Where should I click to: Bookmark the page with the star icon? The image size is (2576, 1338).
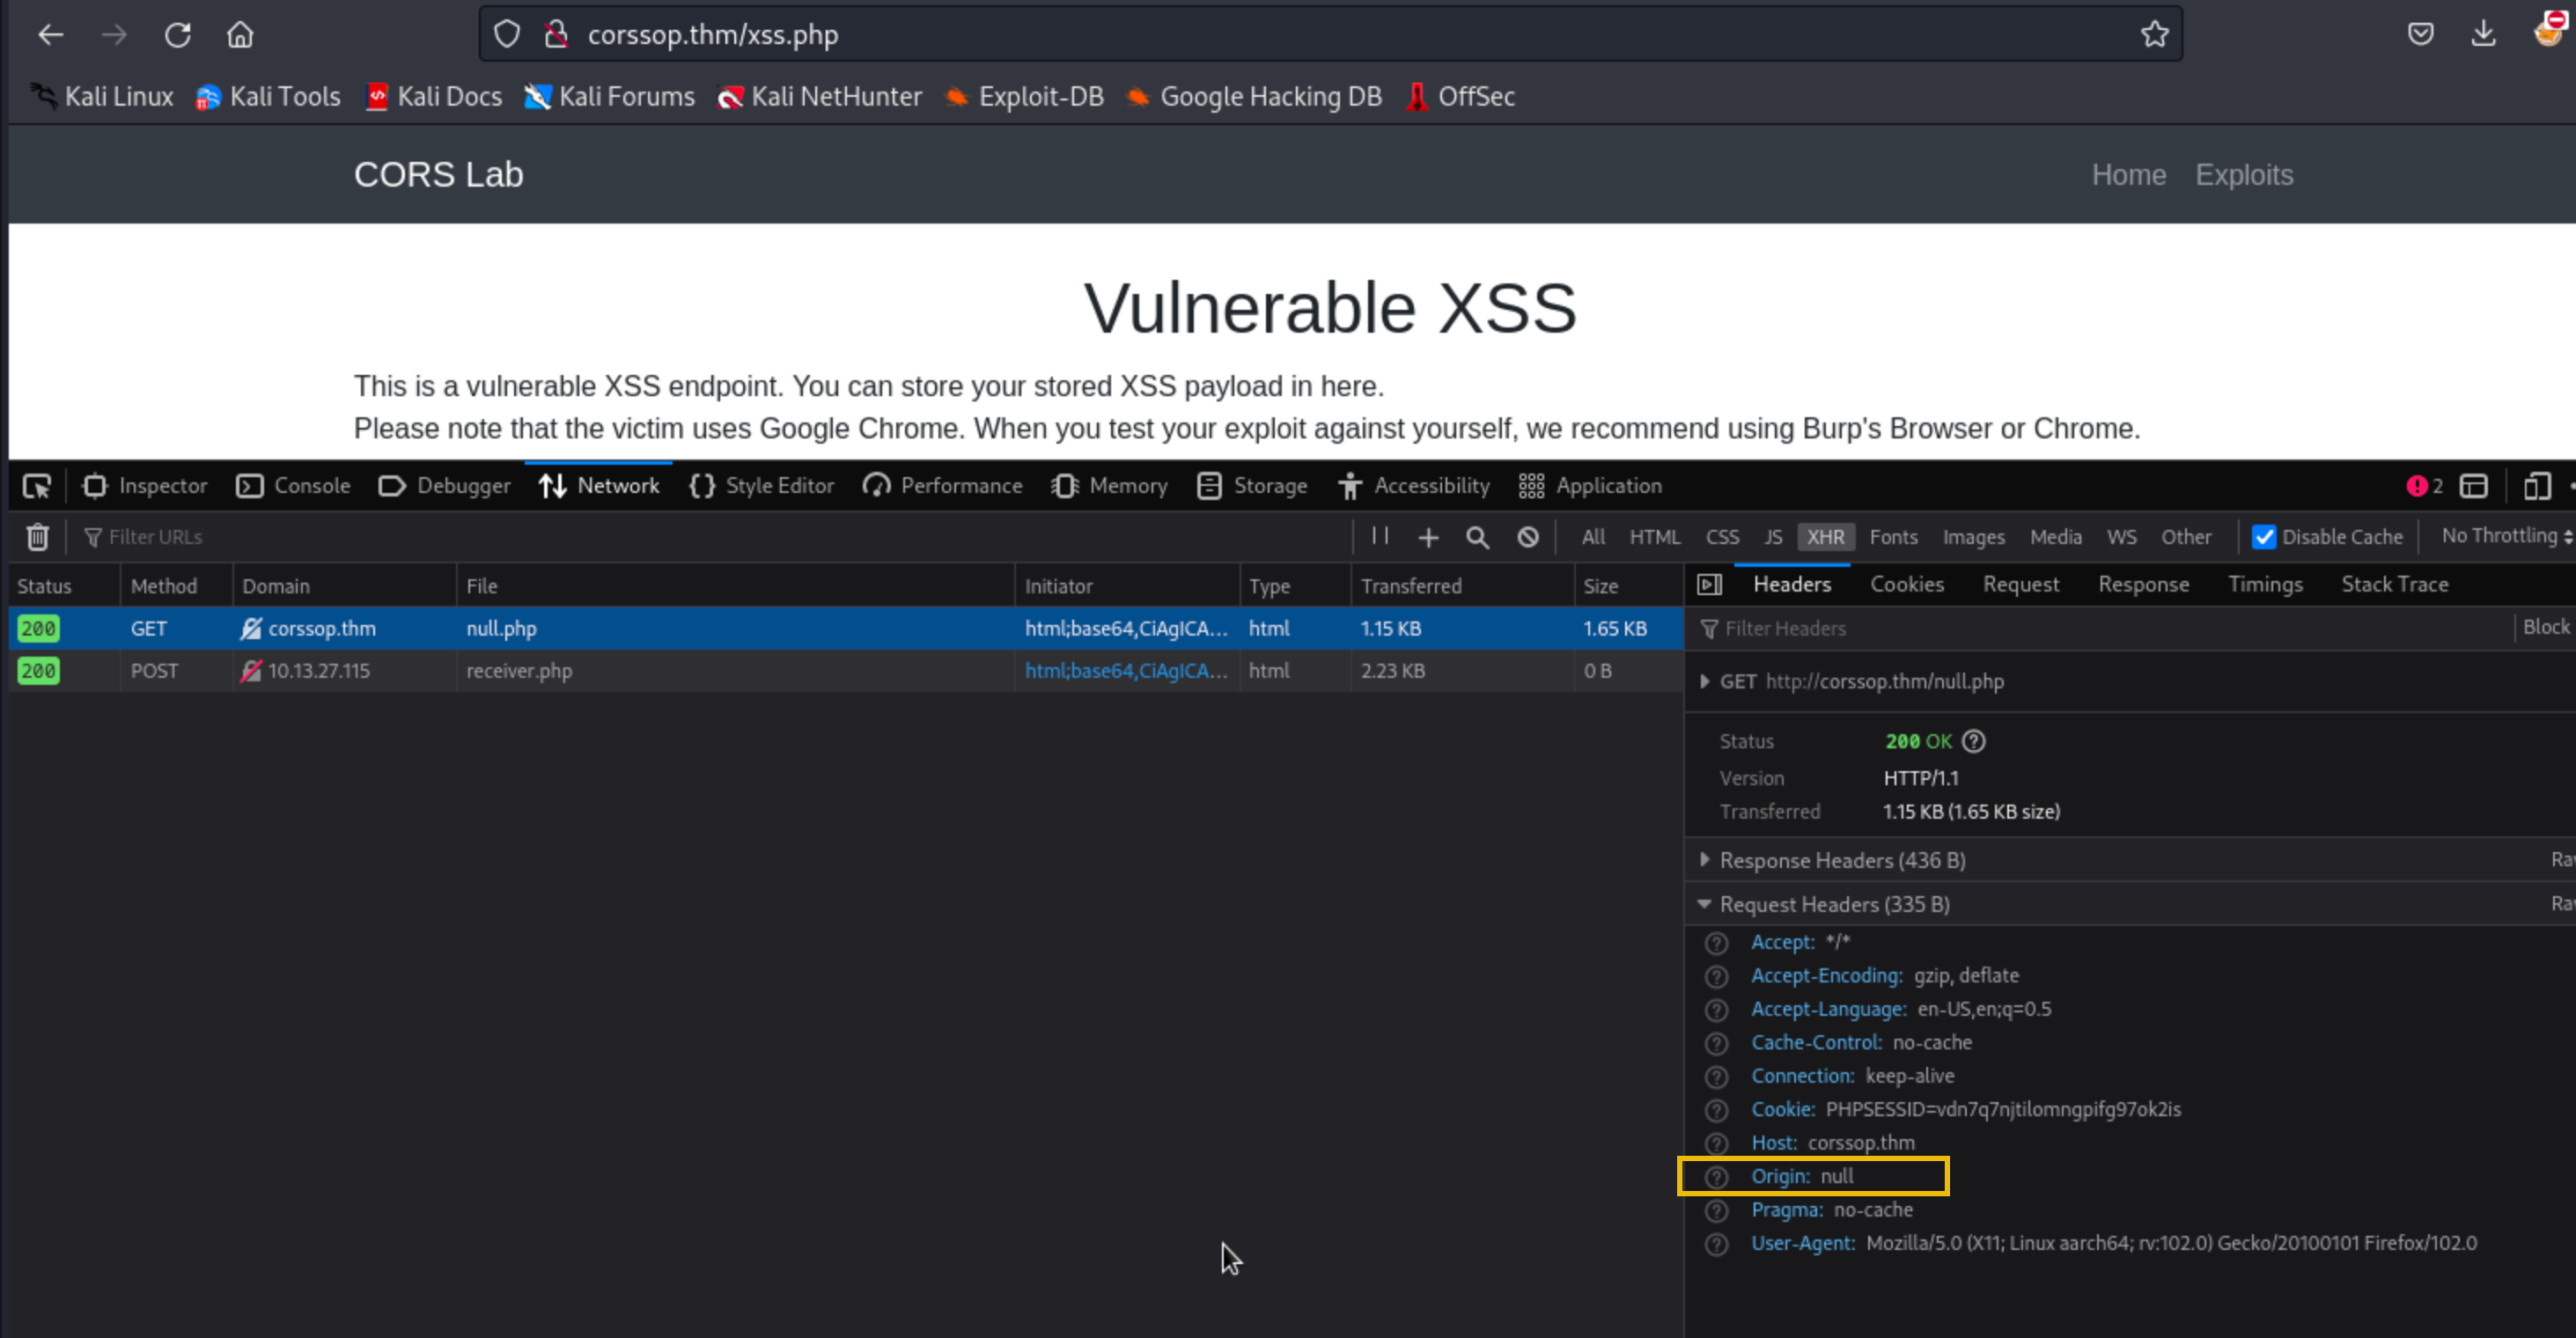click(2154, 35)
